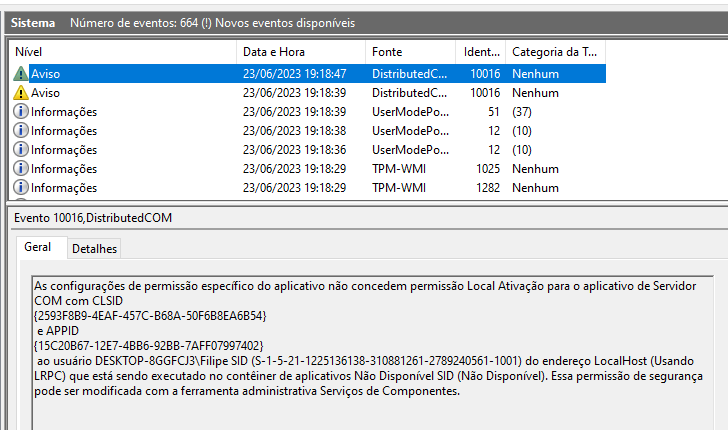Select Informações level text of the 19:18:38 event
The image size is (728, 430).
tap(64, 131)
